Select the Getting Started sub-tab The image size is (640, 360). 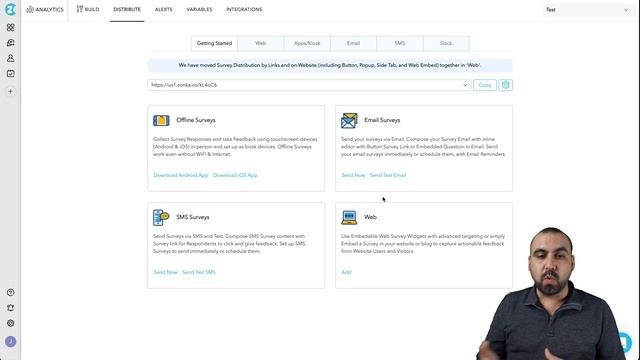(214, 43)
